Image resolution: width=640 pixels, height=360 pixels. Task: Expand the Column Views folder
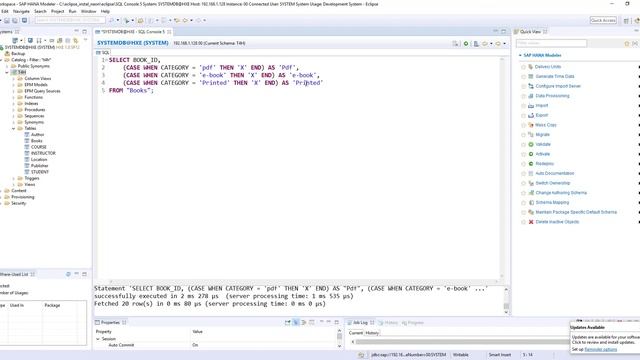click(x=13, y=78)
